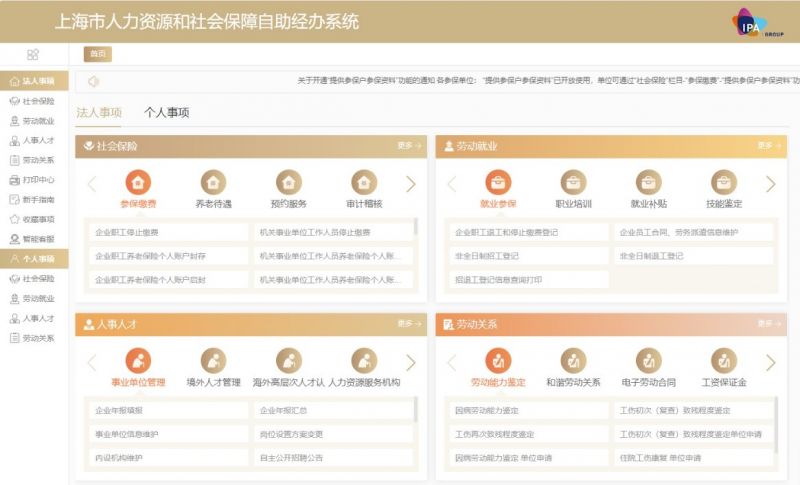
Task: Click the grid menu icon above sidebar
Action: tap(33, 54)
